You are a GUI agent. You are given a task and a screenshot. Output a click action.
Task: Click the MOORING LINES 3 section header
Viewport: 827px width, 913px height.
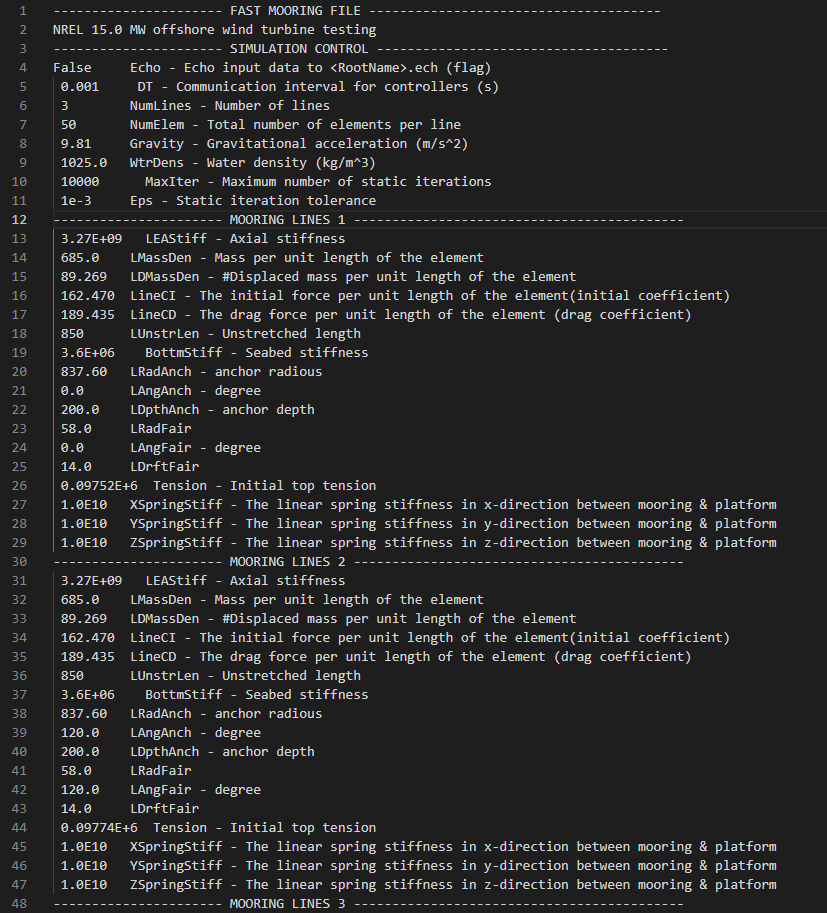coord(287,903)
